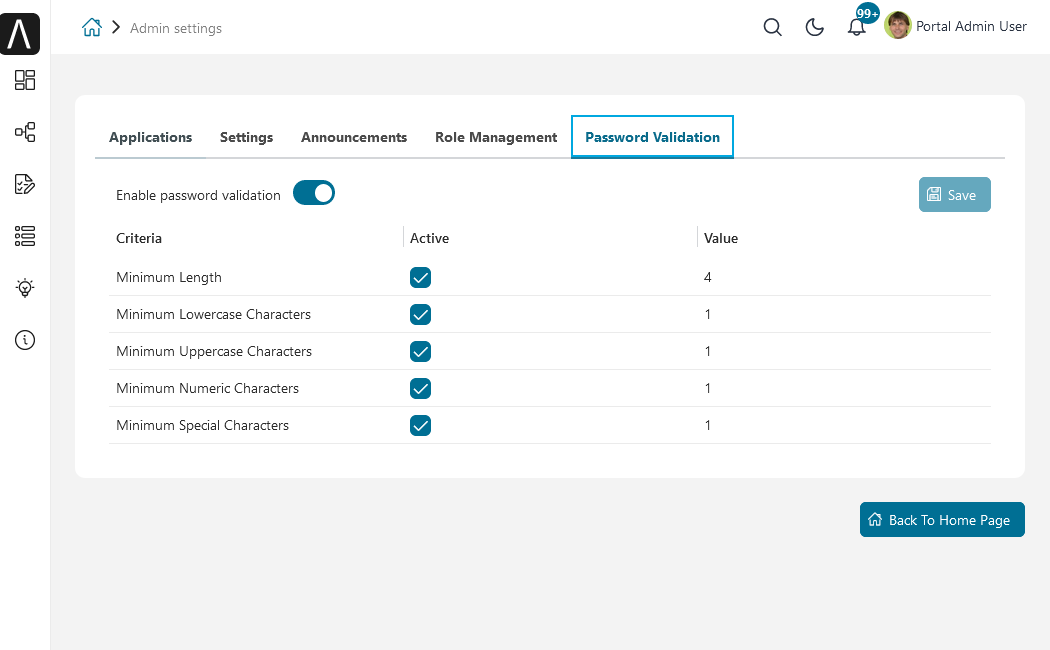This screenshot has height=650, width=1050.
Task: Switch to the Settings tab
Action: pyautogui.click(x=246, y=137)
